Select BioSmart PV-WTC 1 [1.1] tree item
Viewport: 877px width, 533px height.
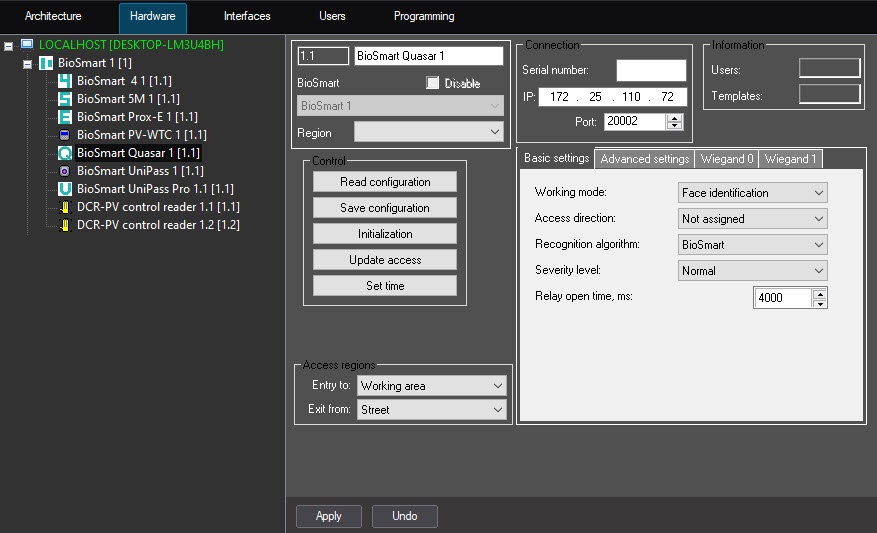pyautogui.click(x=142, y=135)
